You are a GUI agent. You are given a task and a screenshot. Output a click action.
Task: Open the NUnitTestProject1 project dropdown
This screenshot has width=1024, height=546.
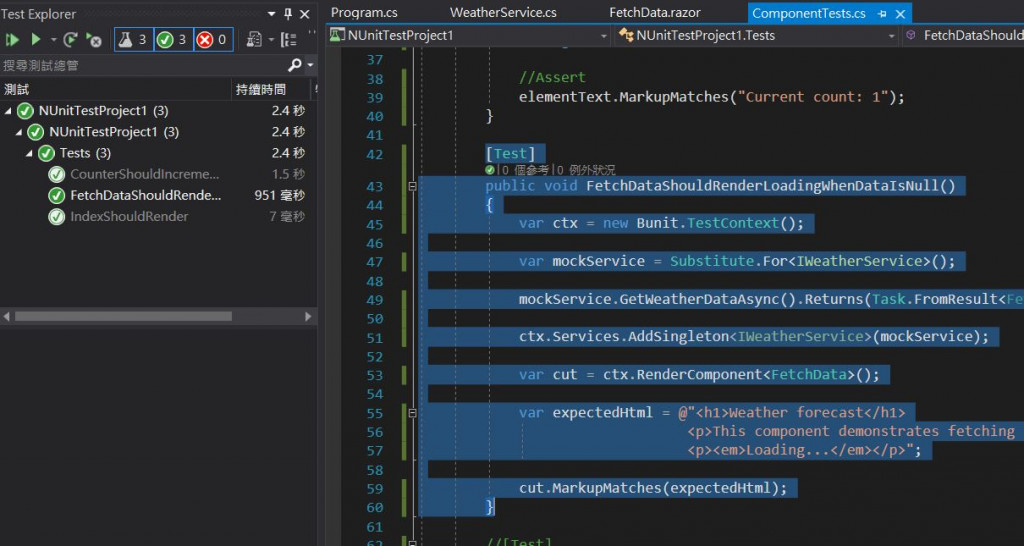point(604,36)
